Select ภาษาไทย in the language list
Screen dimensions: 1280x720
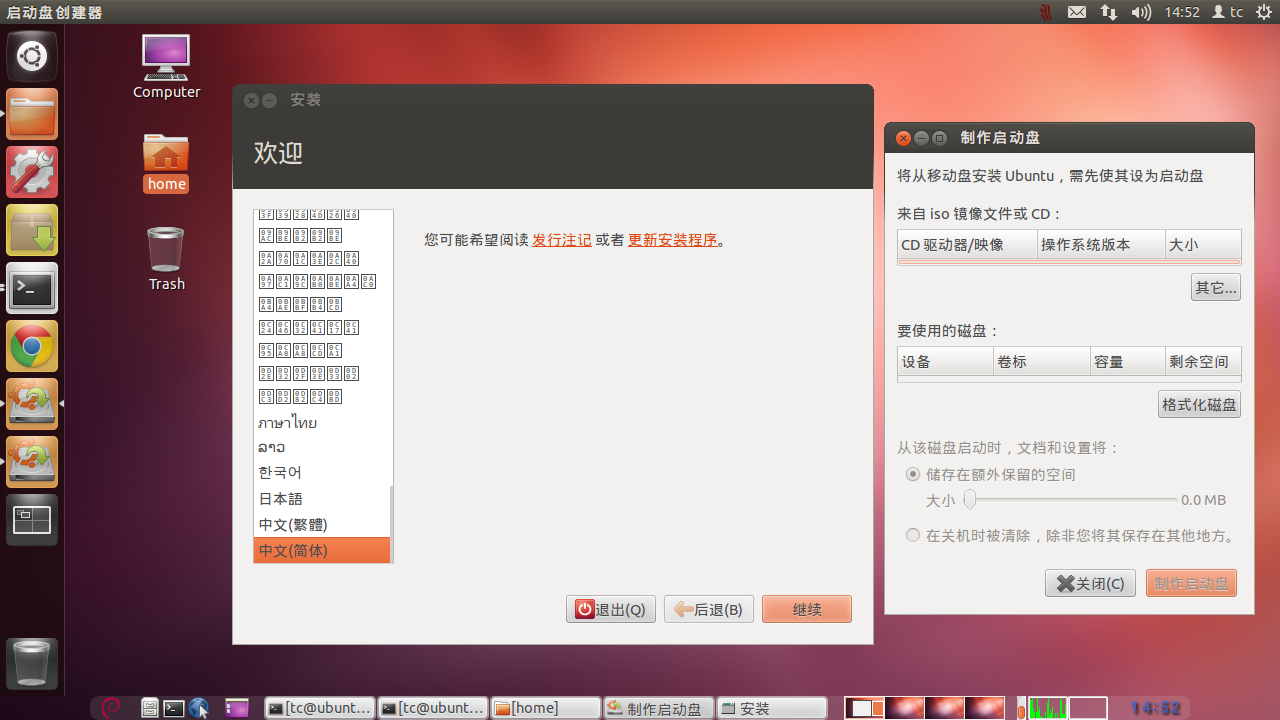[322, 422]
